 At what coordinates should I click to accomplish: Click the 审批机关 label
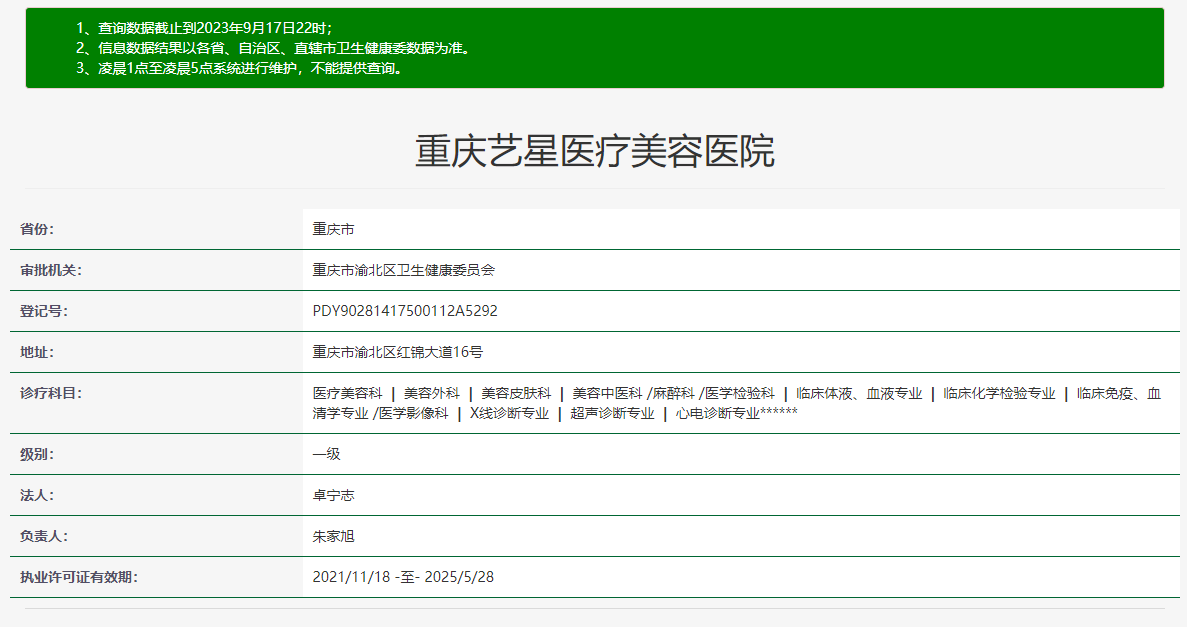coord(51,270)
